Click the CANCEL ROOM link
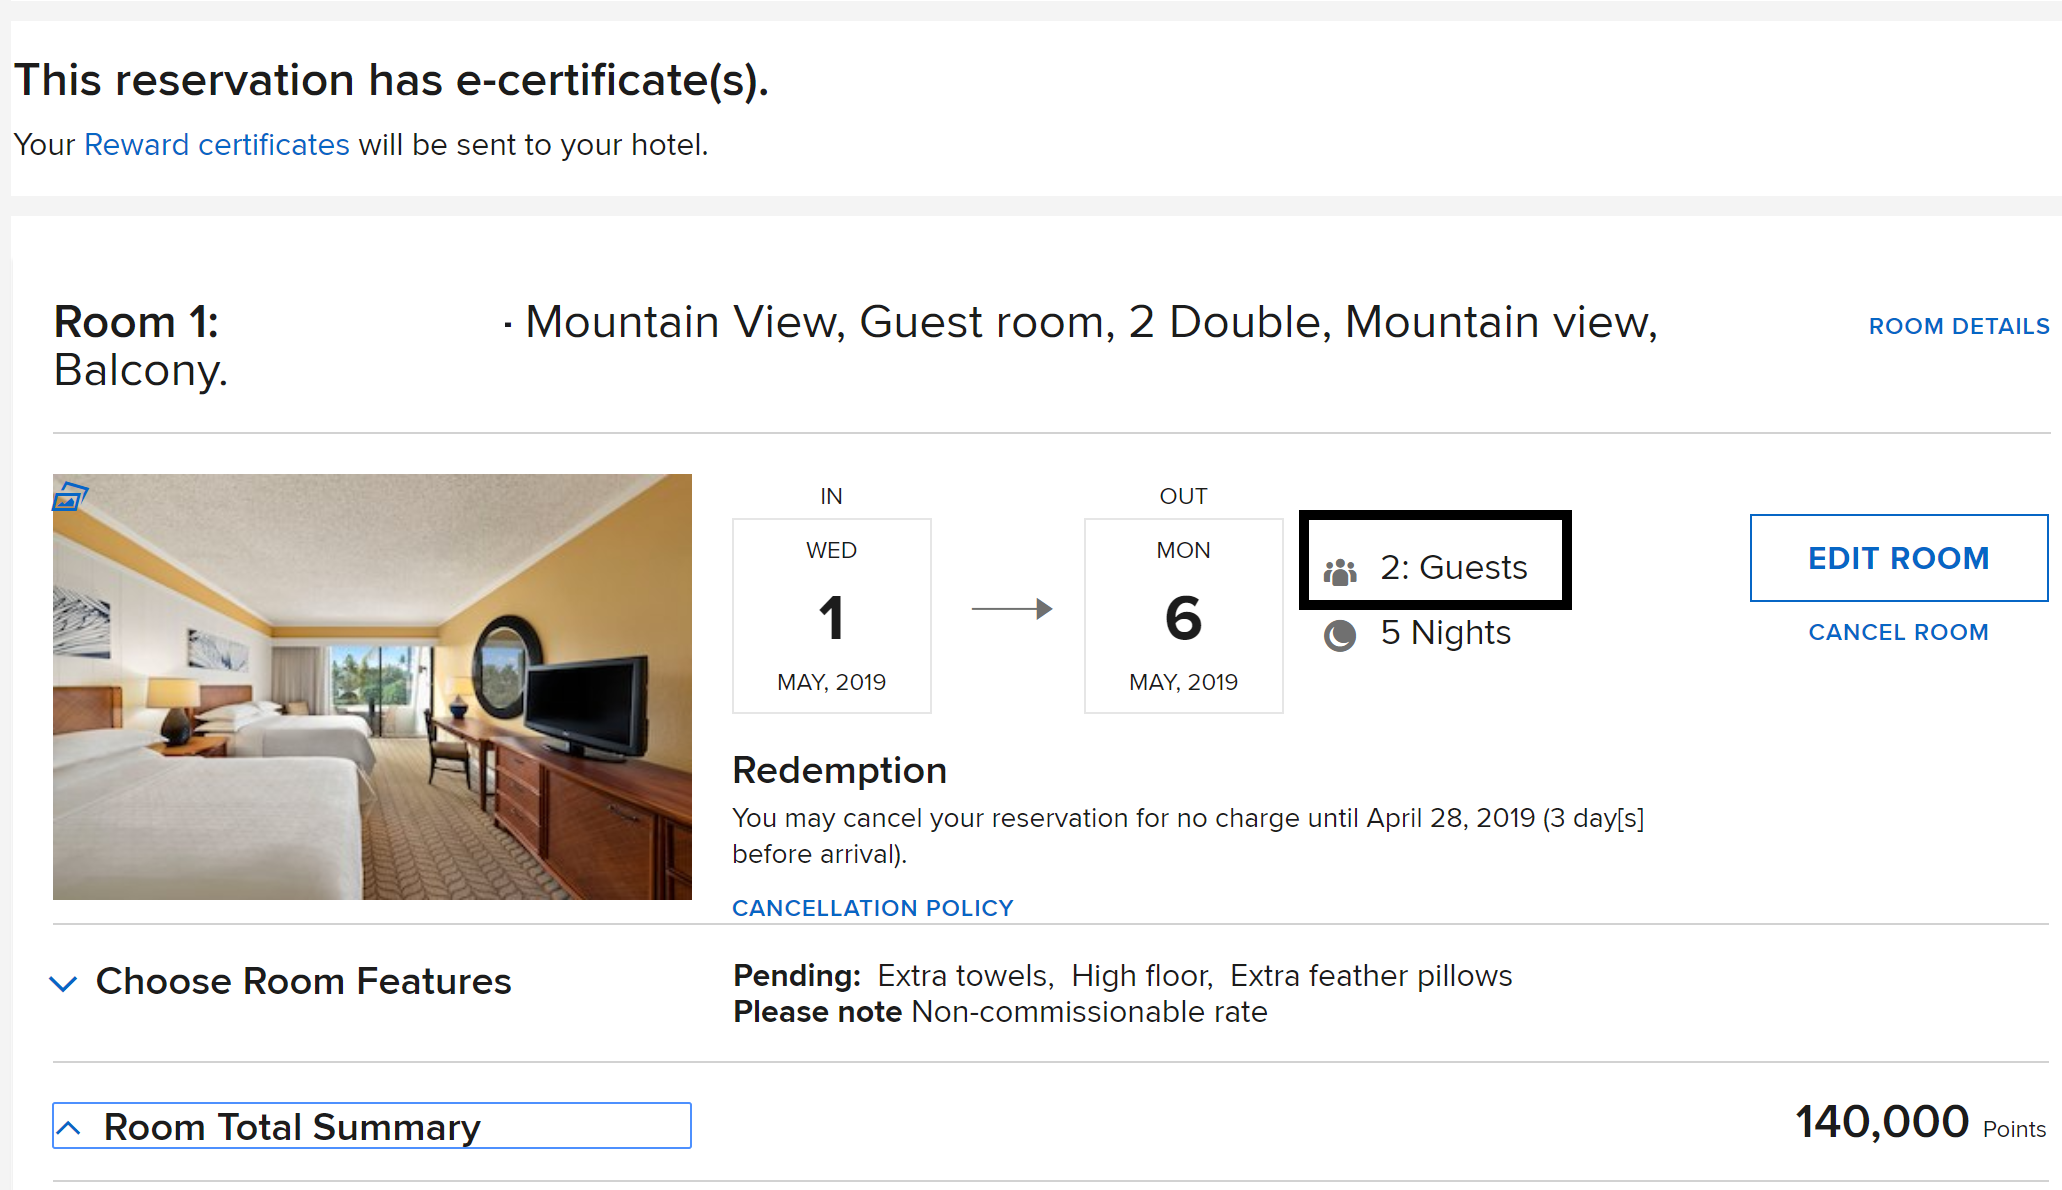This screenshot has height=1190, width=2062. [x=1898, y=632]
